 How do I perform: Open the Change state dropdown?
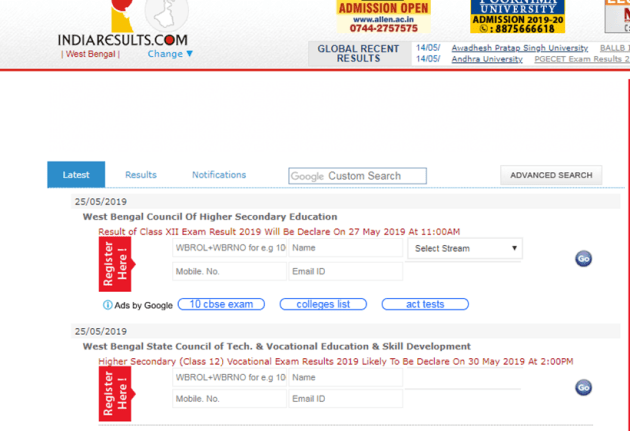click(170, 54)
